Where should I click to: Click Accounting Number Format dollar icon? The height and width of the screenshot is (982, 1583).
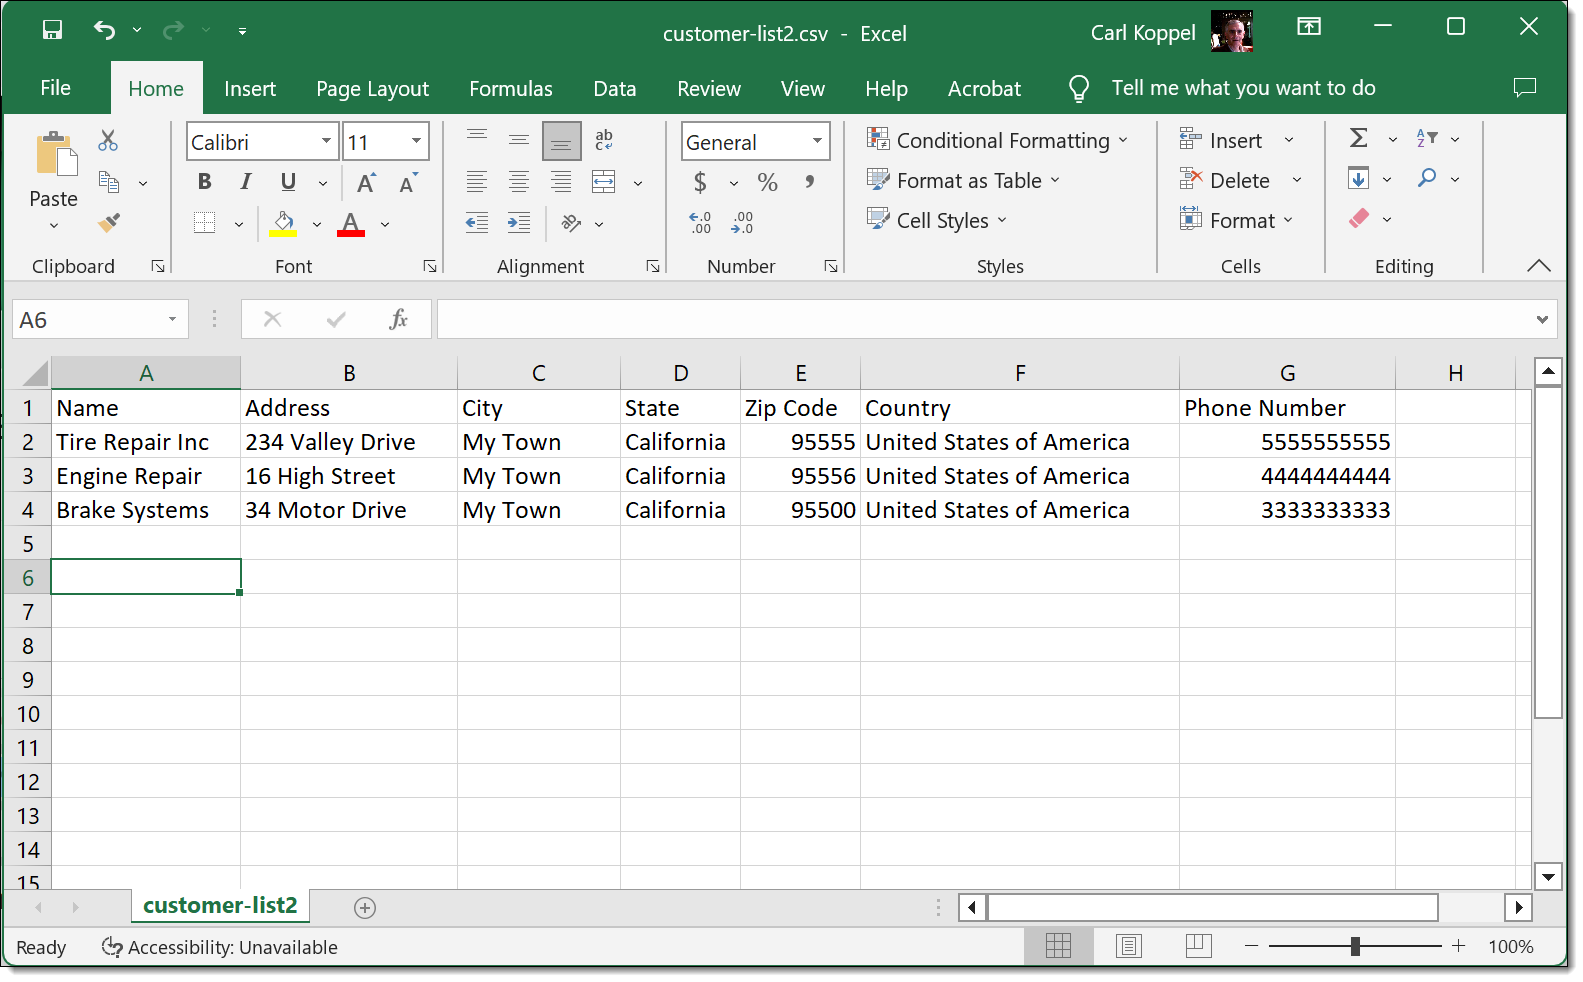[700, 182]
